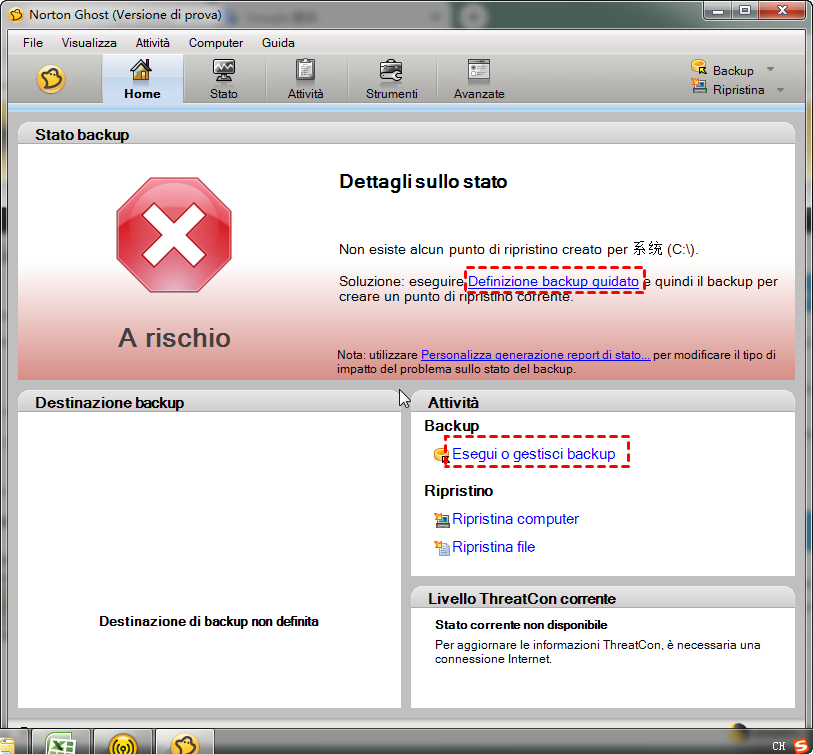Open the Attività clipboard icon in toolbar
The height and width of the screenshot is (754, 813).
point(305,70)
